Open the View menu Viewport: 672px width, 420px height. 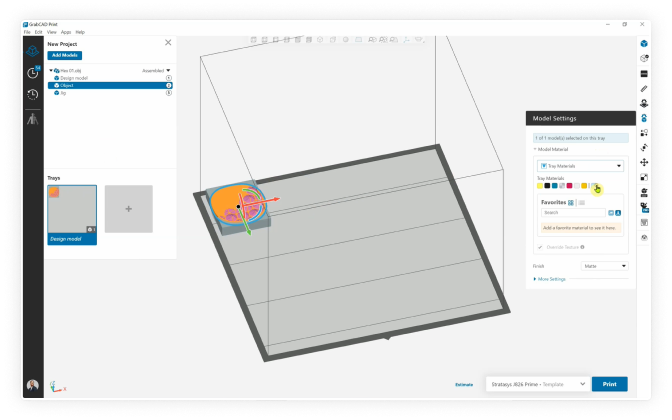coord(51,32)
